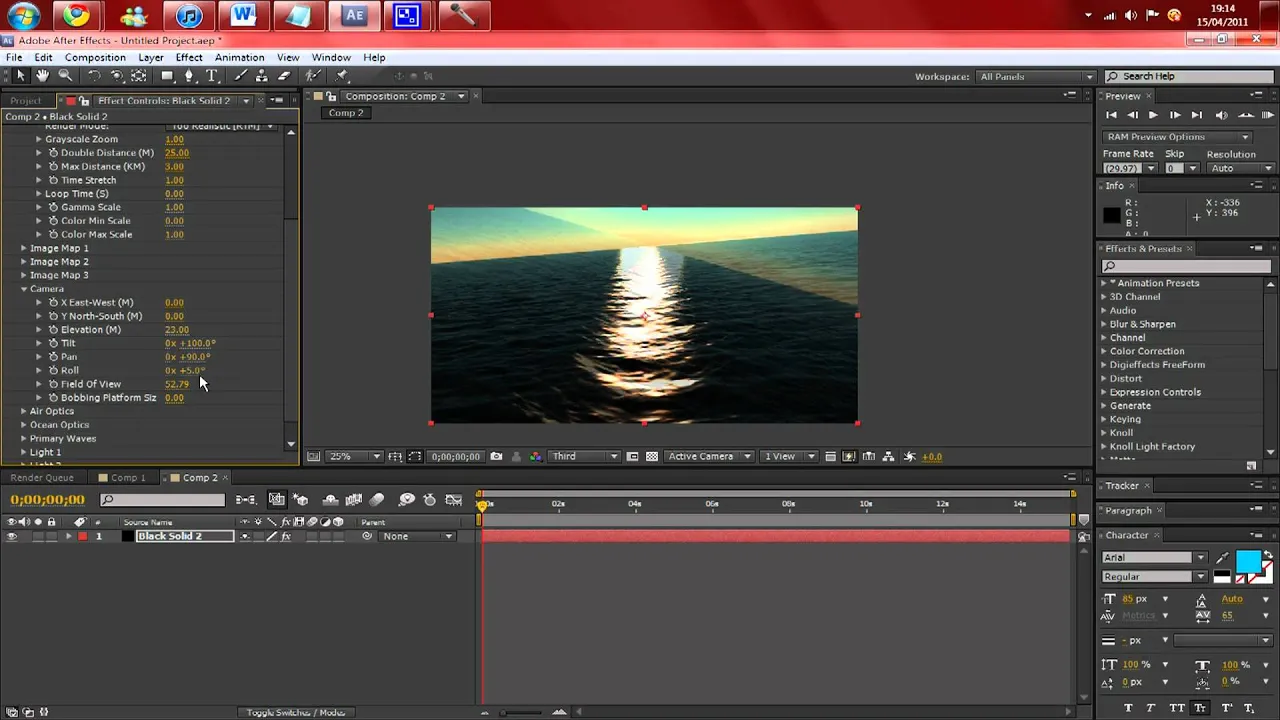The height and width of the screenshot is (720, 1280).
Task: Expand the Air Optics group
Action: (x=24, y=411)
